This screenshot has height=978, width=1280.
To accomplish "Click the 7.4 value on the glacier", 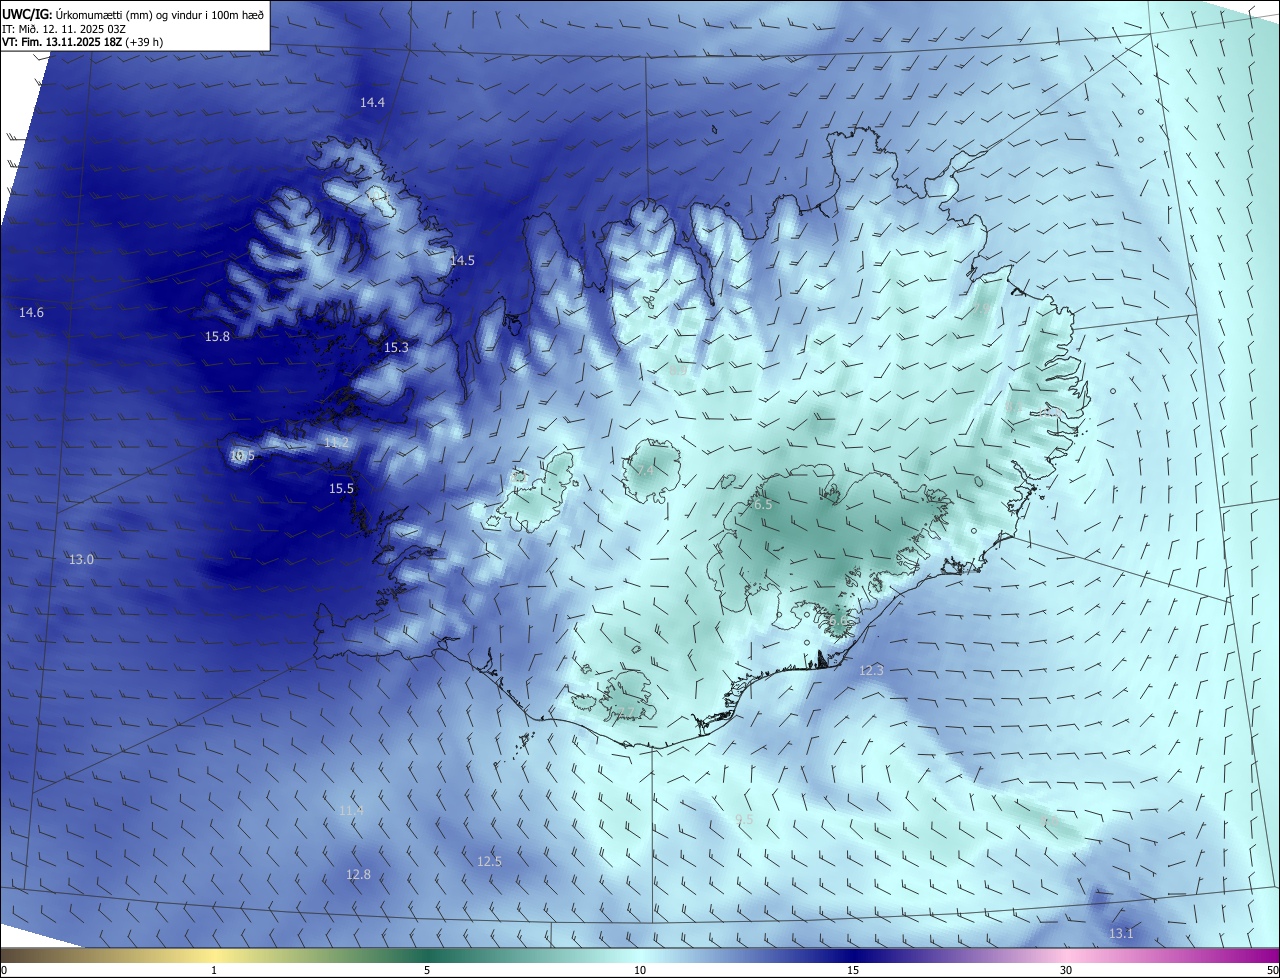I will (x=645, y=471).
